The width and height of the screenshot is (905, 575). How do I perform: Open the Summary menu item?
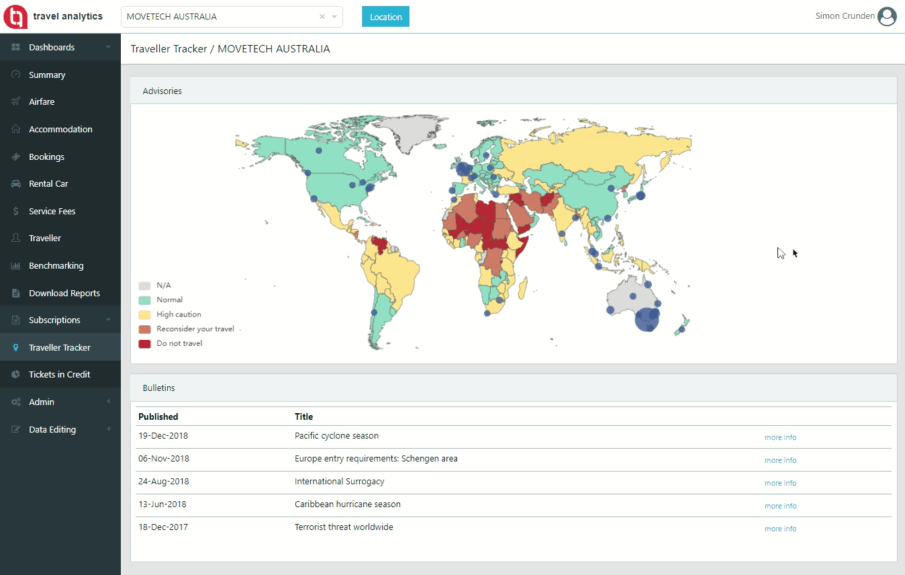point(47,75)
